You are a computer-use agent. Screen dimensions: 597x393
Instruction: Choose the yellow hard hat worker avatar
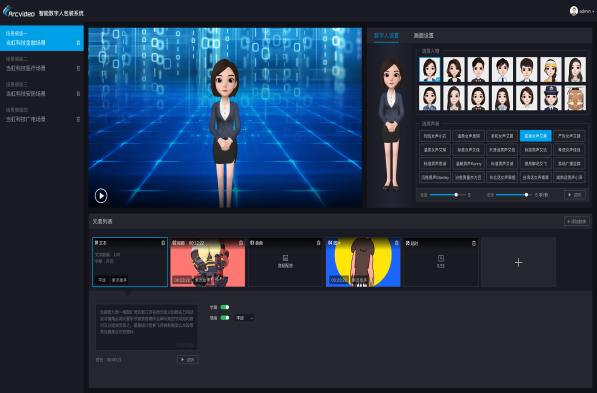(x=551, y=70)
